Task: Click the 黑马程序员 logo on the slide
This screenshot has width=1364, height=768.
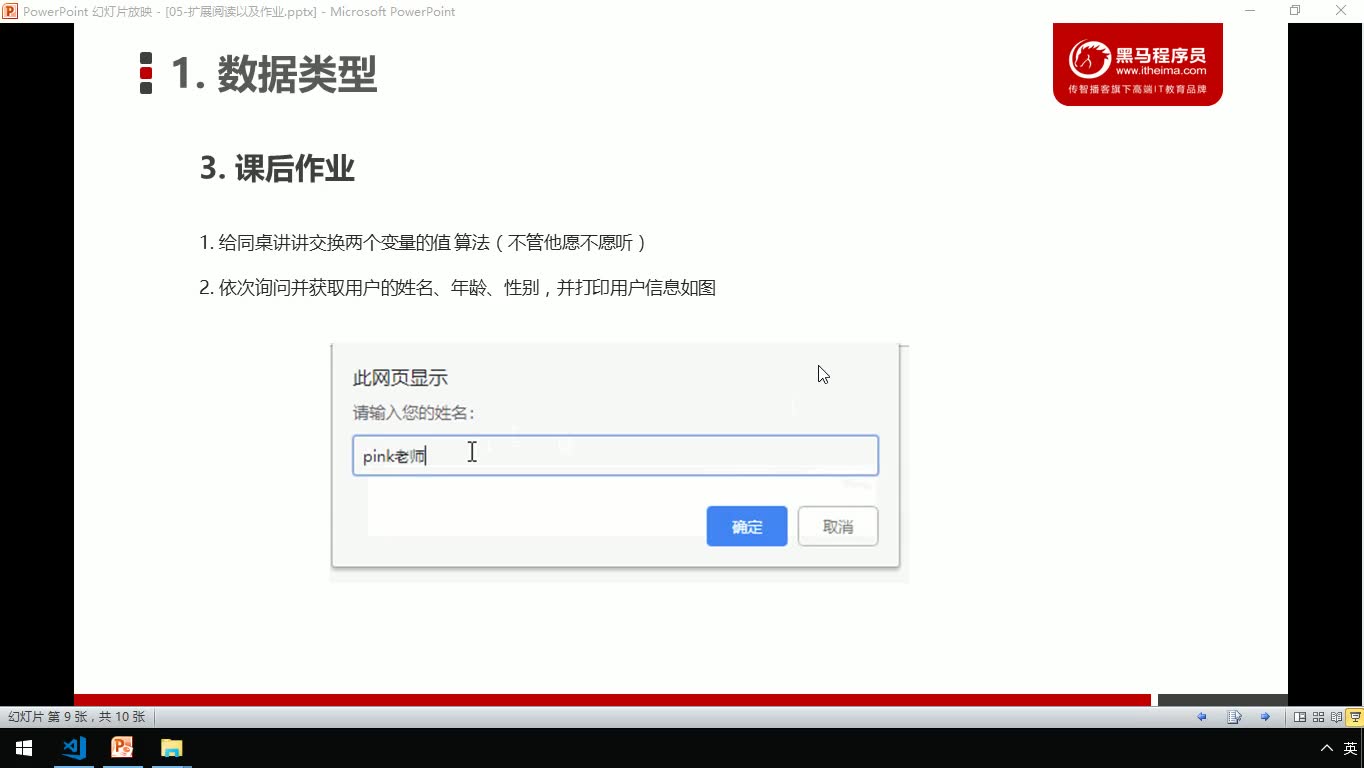Action: coord(1138,64)
